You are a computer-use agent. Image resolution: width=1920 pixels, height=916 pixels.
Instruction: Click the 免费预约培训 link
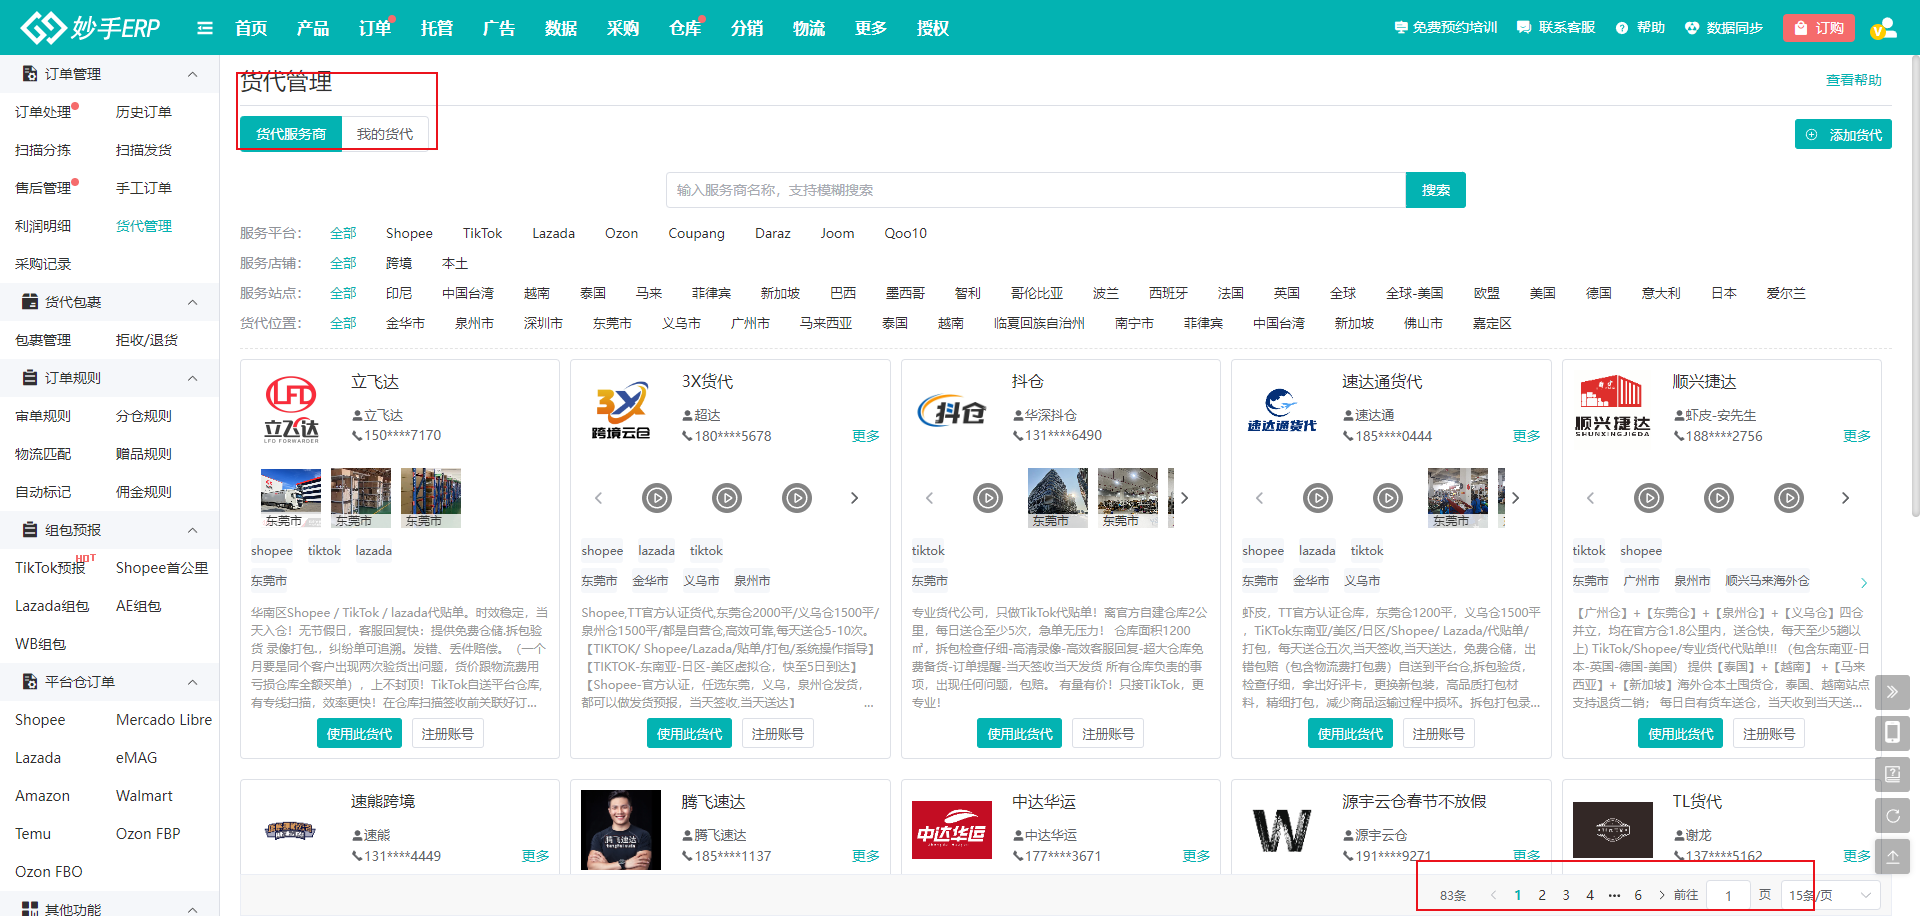pos(1445,28)
